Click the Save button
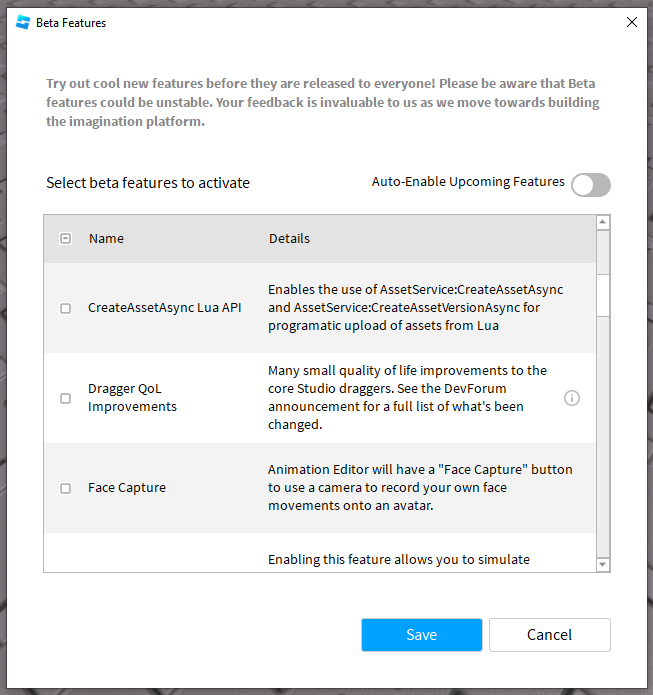The image size is (653, 695). pos(422,635)
